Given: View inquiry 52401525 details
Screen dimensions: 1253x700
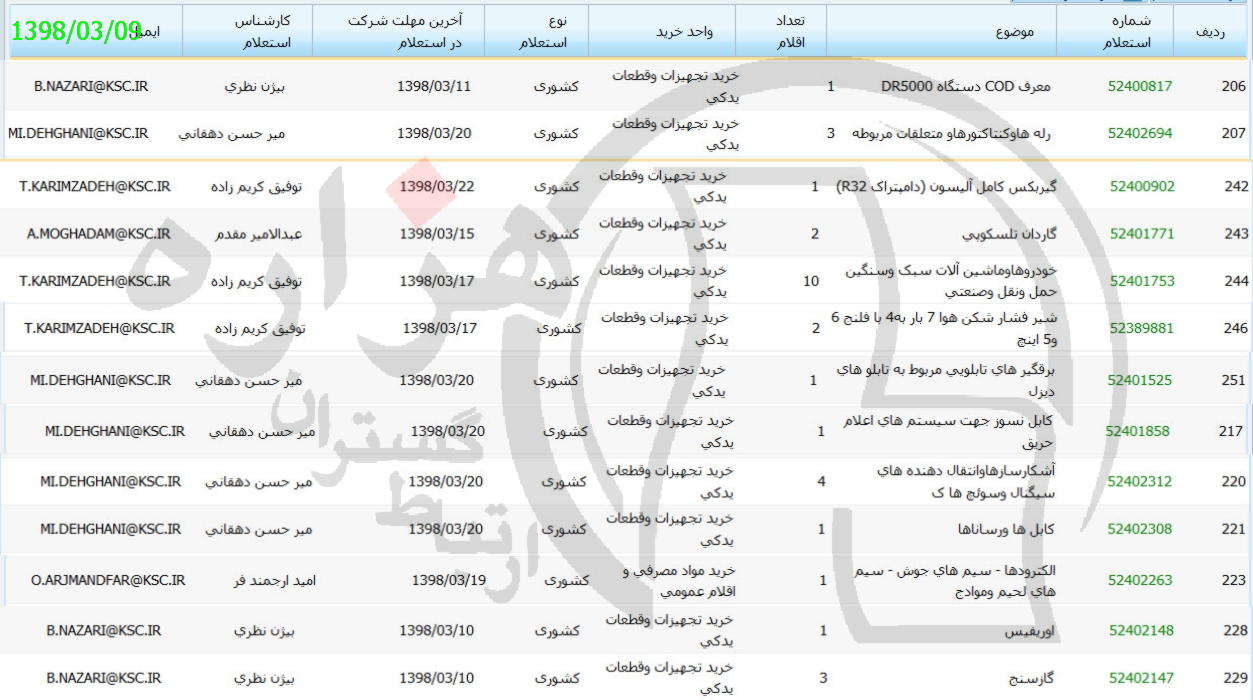Looking at the screenshot, I should [x=1139, y=380].
